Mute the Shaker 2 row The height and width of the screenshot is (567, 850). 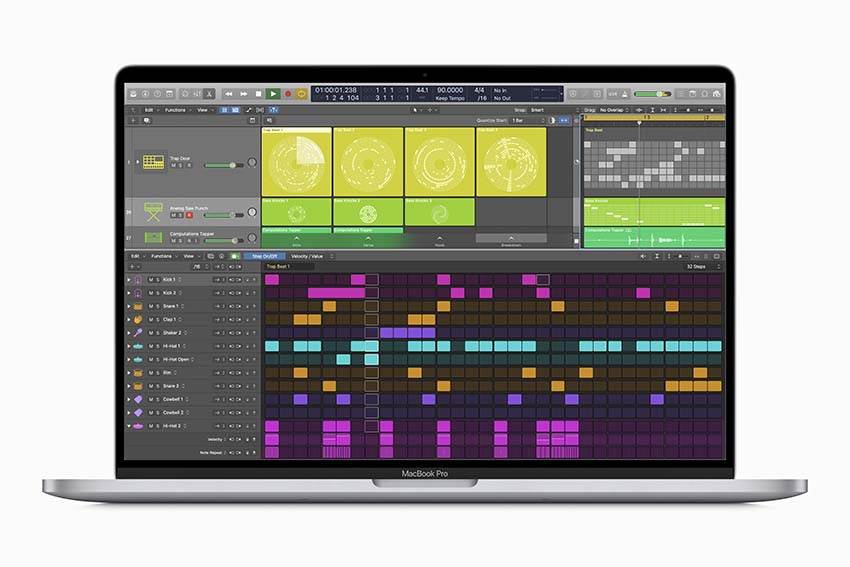pyautogui.click(x=151, y=333)
